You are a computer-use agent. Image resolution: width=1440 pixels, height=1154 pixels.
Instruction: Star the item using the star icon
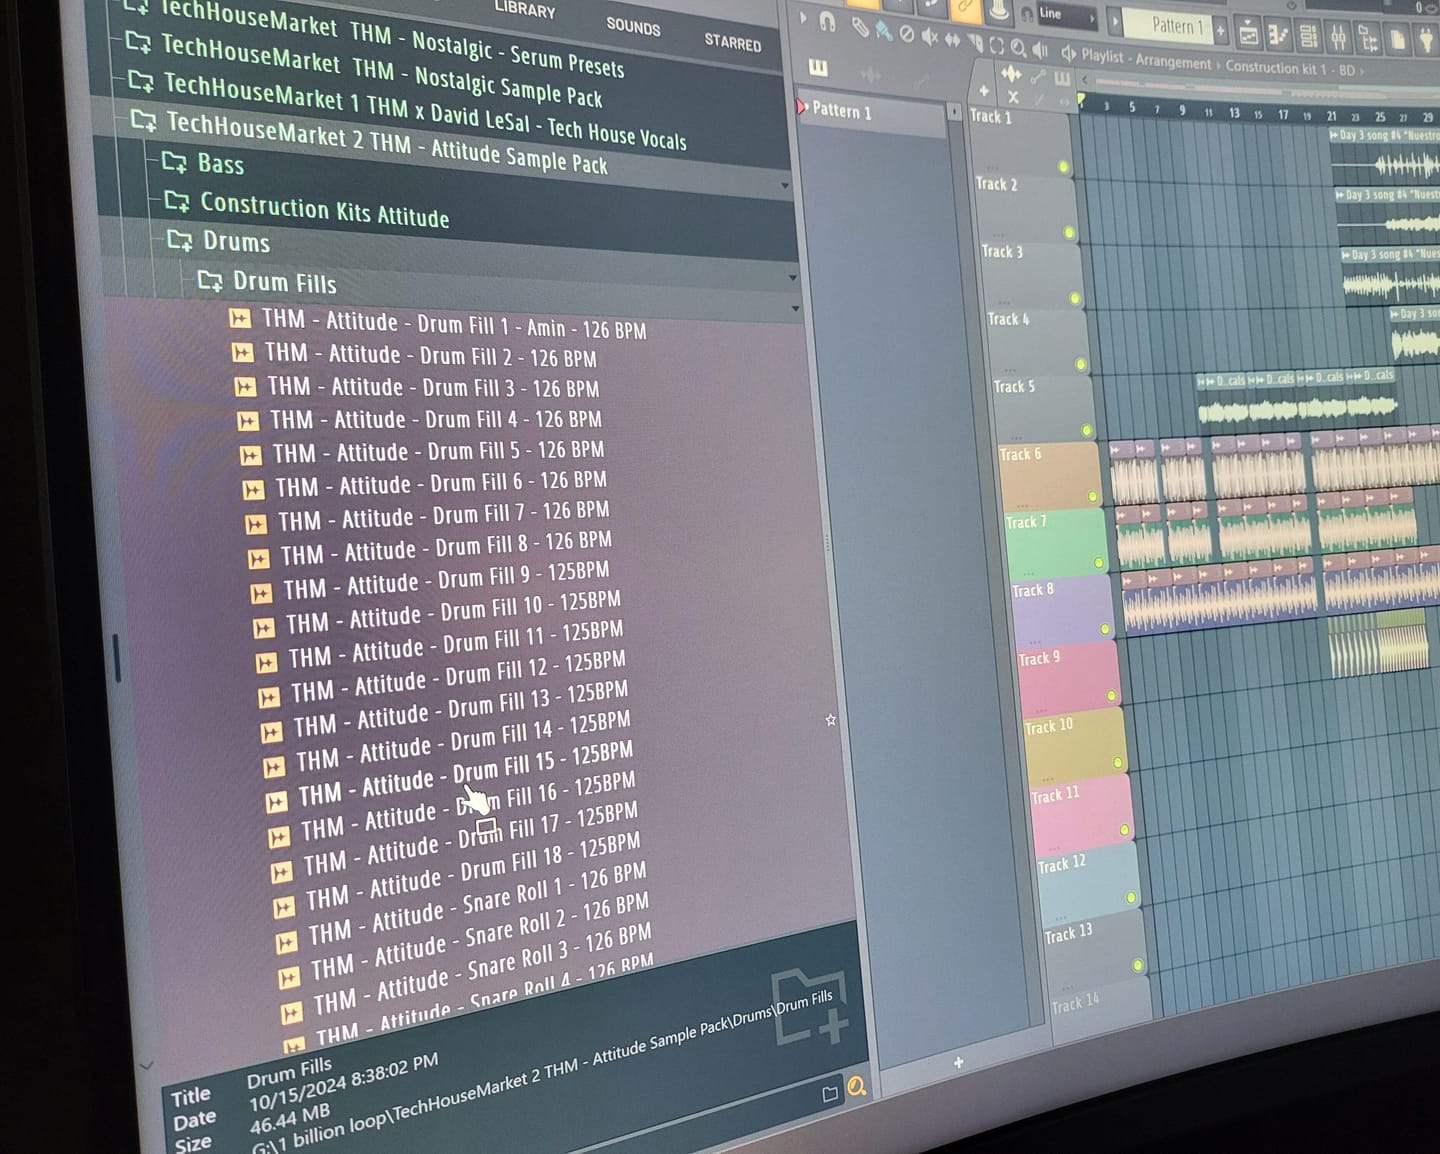tap(830, 719)
